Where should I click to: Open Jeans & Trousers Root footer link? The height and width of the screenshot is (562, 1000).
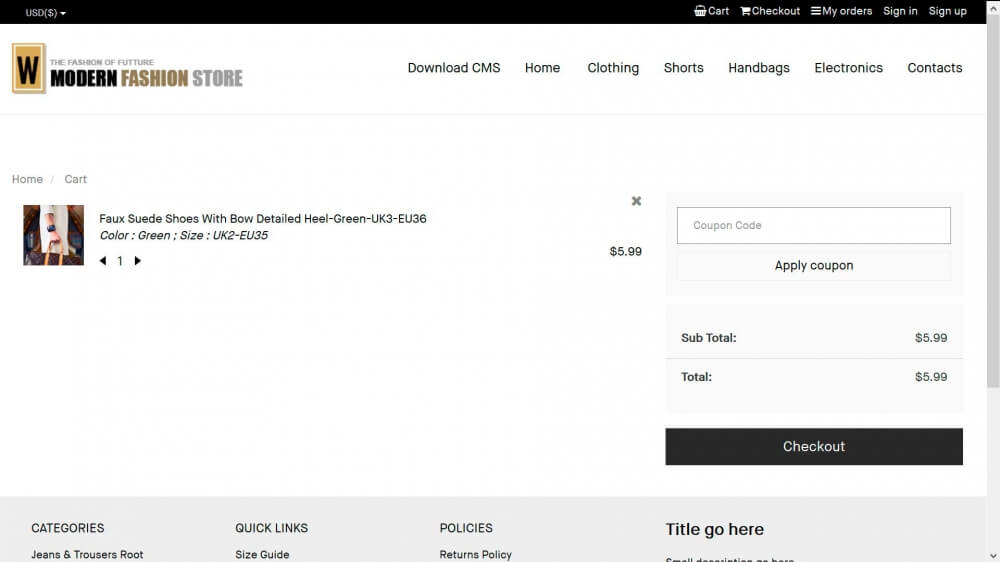[x=87, y=554]
